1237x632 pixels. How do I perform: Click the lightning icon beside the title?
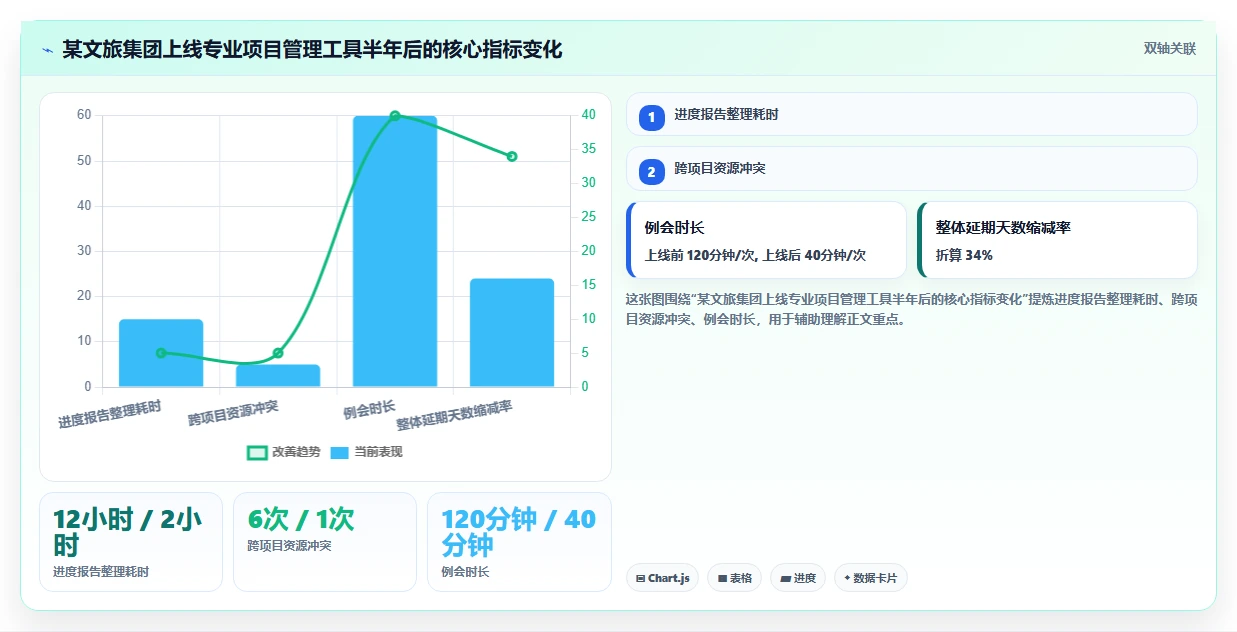[47, 50]
